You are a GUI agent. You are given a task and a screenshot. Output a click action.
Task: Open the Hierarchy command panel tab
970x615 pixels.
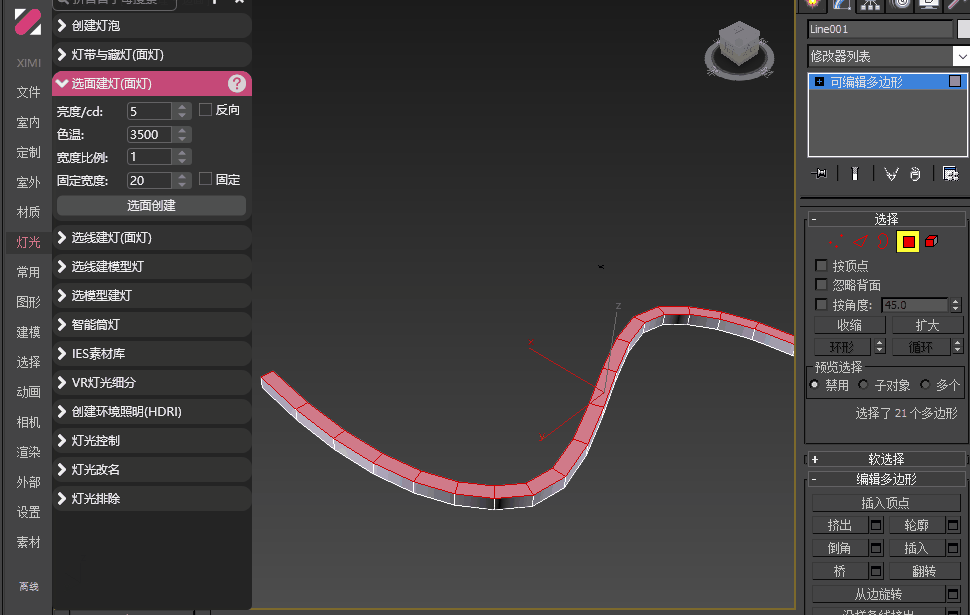[870, 5]
